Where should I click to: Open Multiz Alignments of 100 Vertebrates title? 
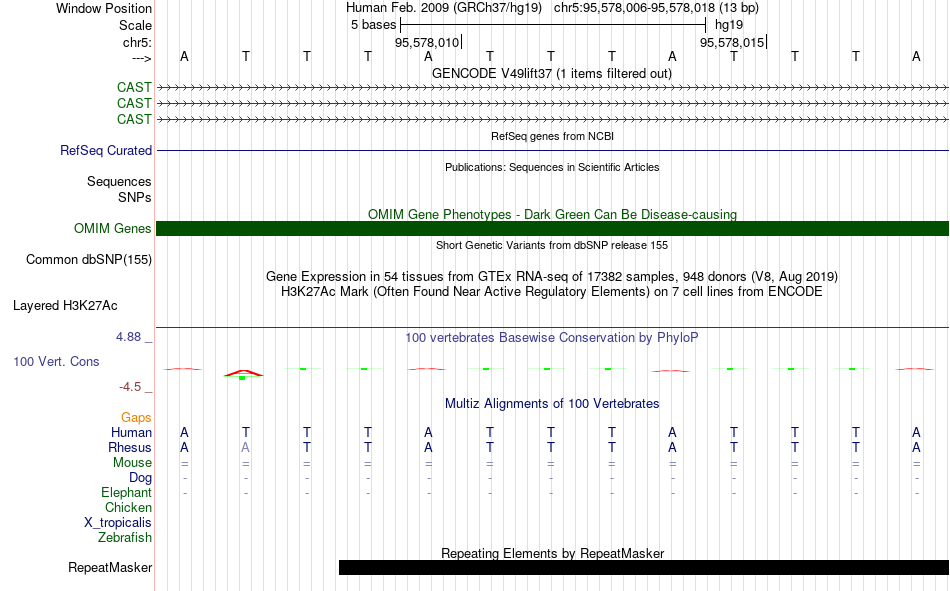[552, 404]
